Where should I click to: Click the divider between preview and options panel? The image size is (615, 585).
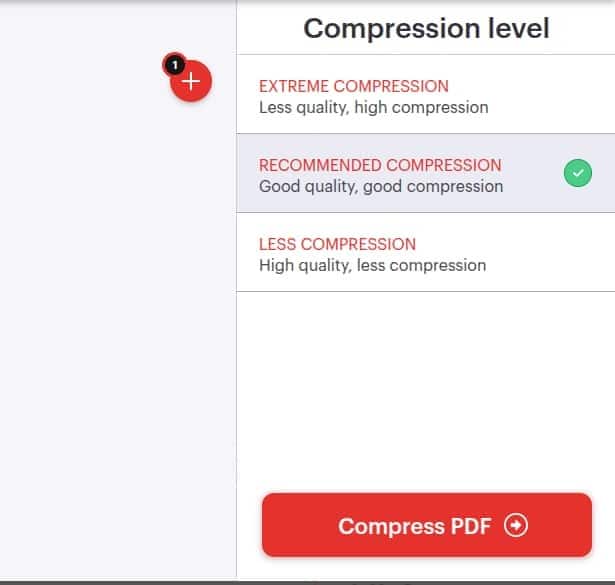pyautogui.click(x=237, y=300)
